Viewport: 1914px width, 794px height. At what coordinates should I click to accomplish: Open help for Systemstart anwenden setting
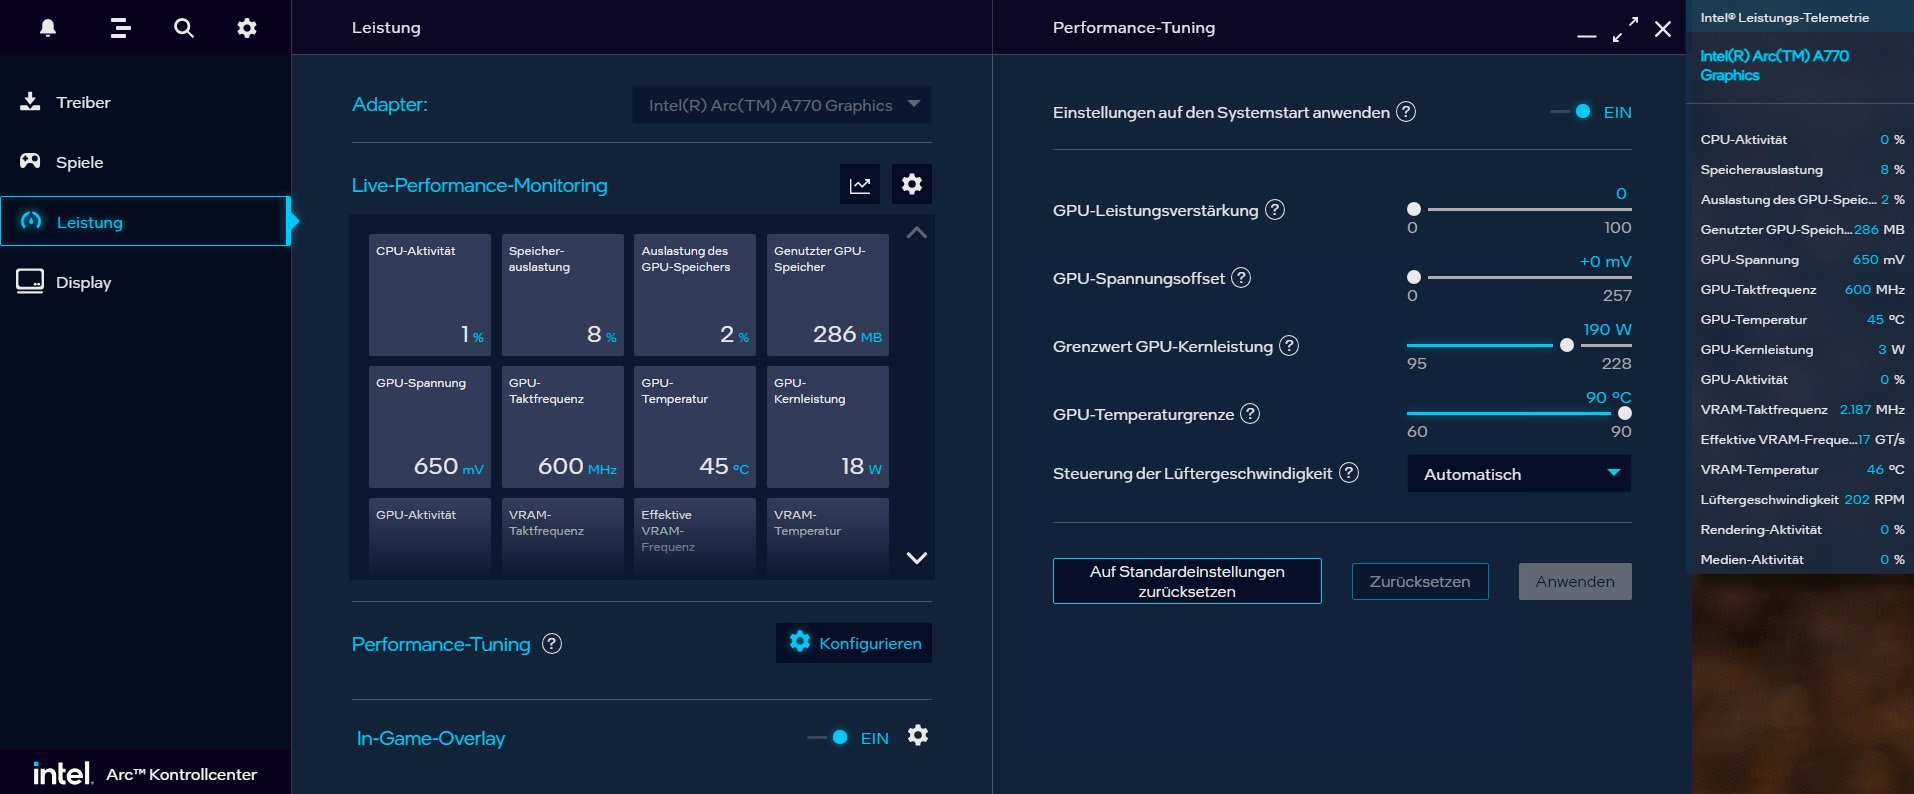pos(1406,112)
